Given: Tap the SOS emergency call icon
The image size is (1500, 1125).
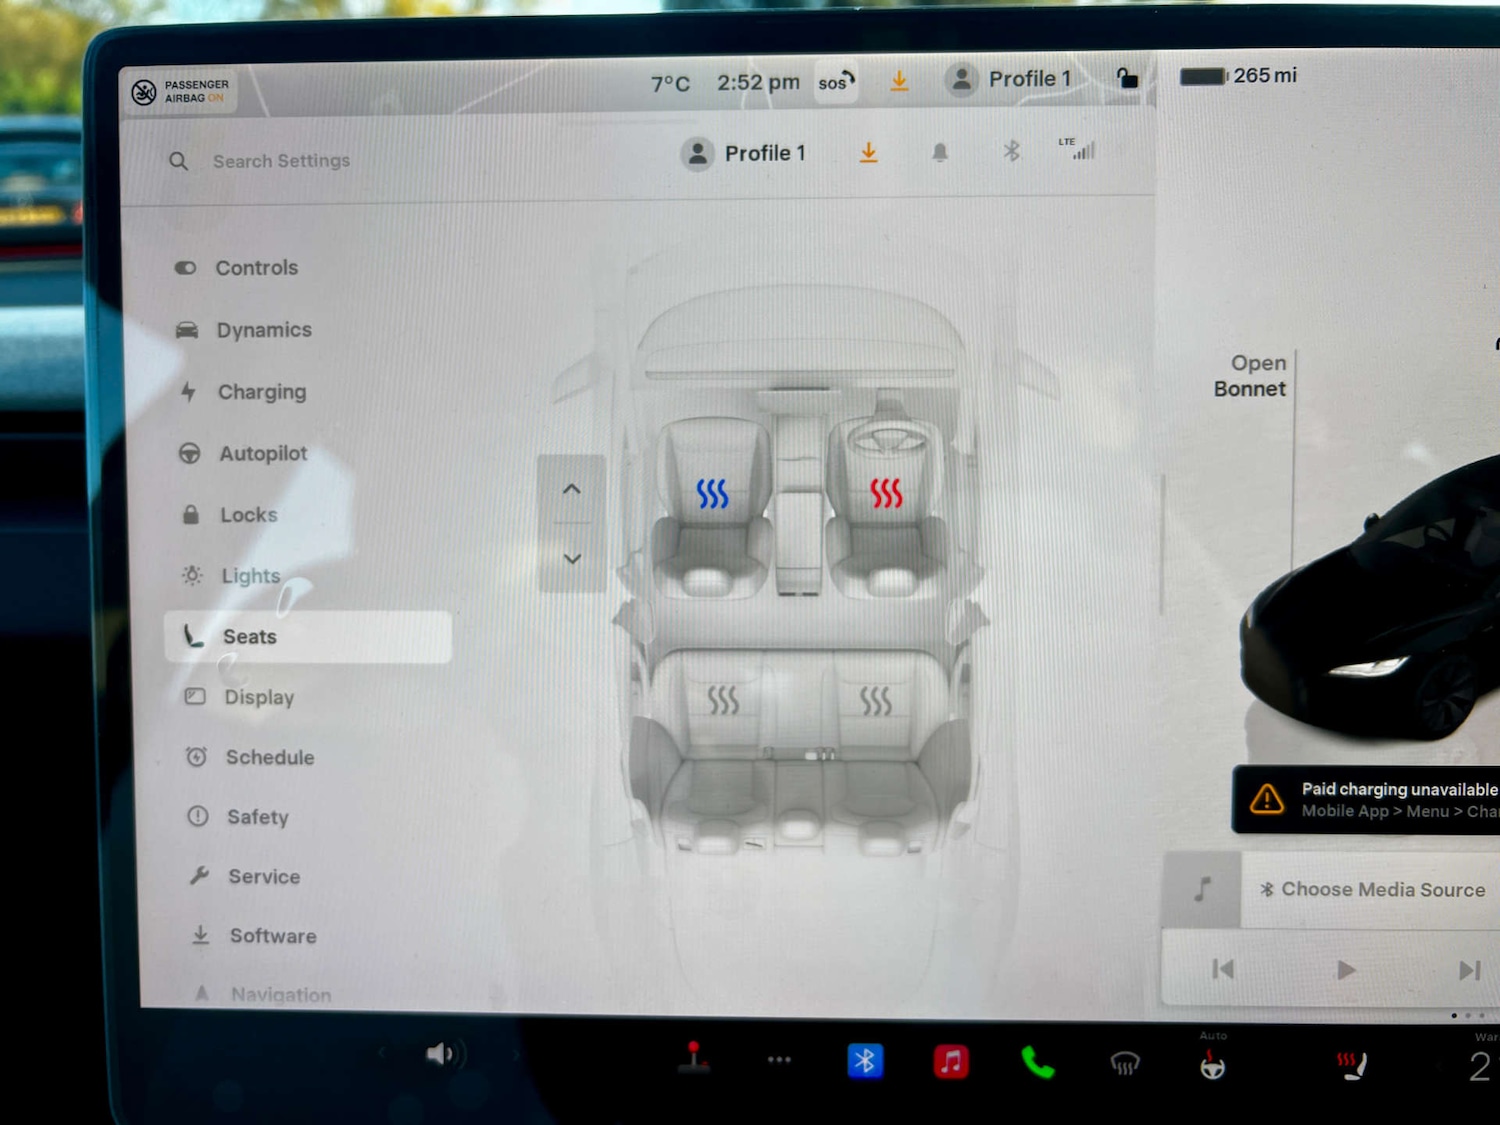Looking at the screenshot, I should click(x=835, y=83).
